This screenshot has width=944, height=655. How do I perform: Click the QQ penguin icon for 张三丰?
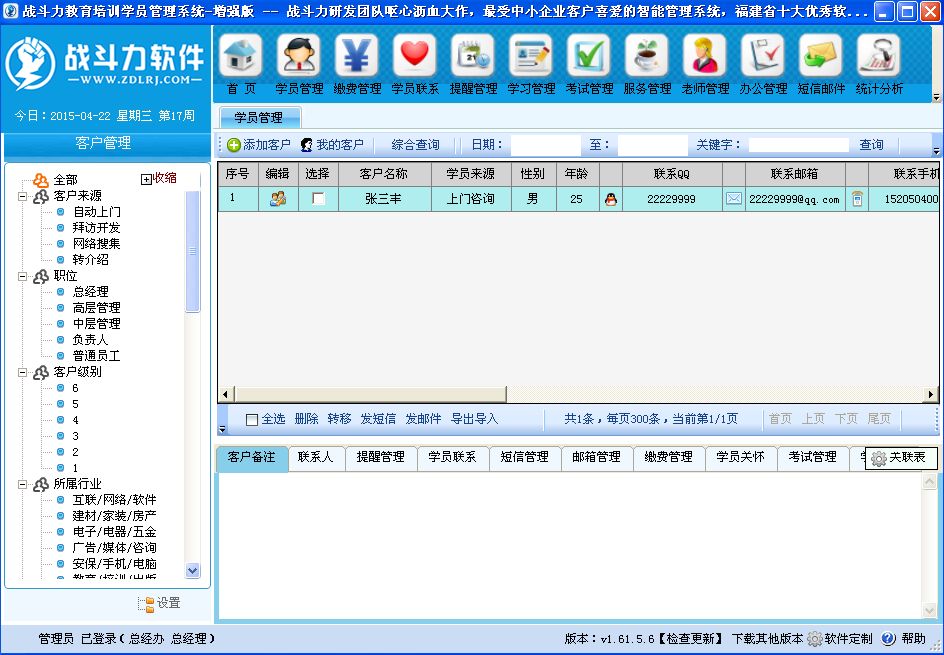click(x=611, y=199)
